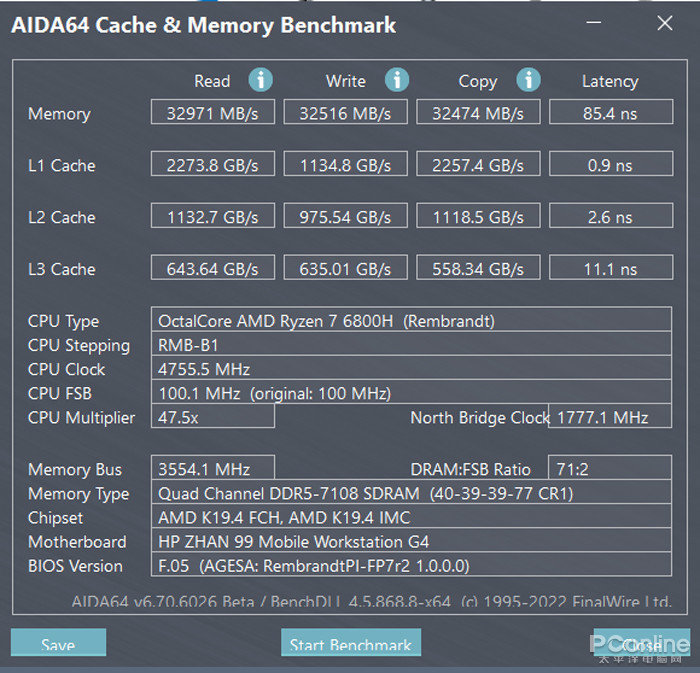Close the AIDA64 benchmark window
The width and height of the screenshot is (700, 673).
click(x=665, y=24)
